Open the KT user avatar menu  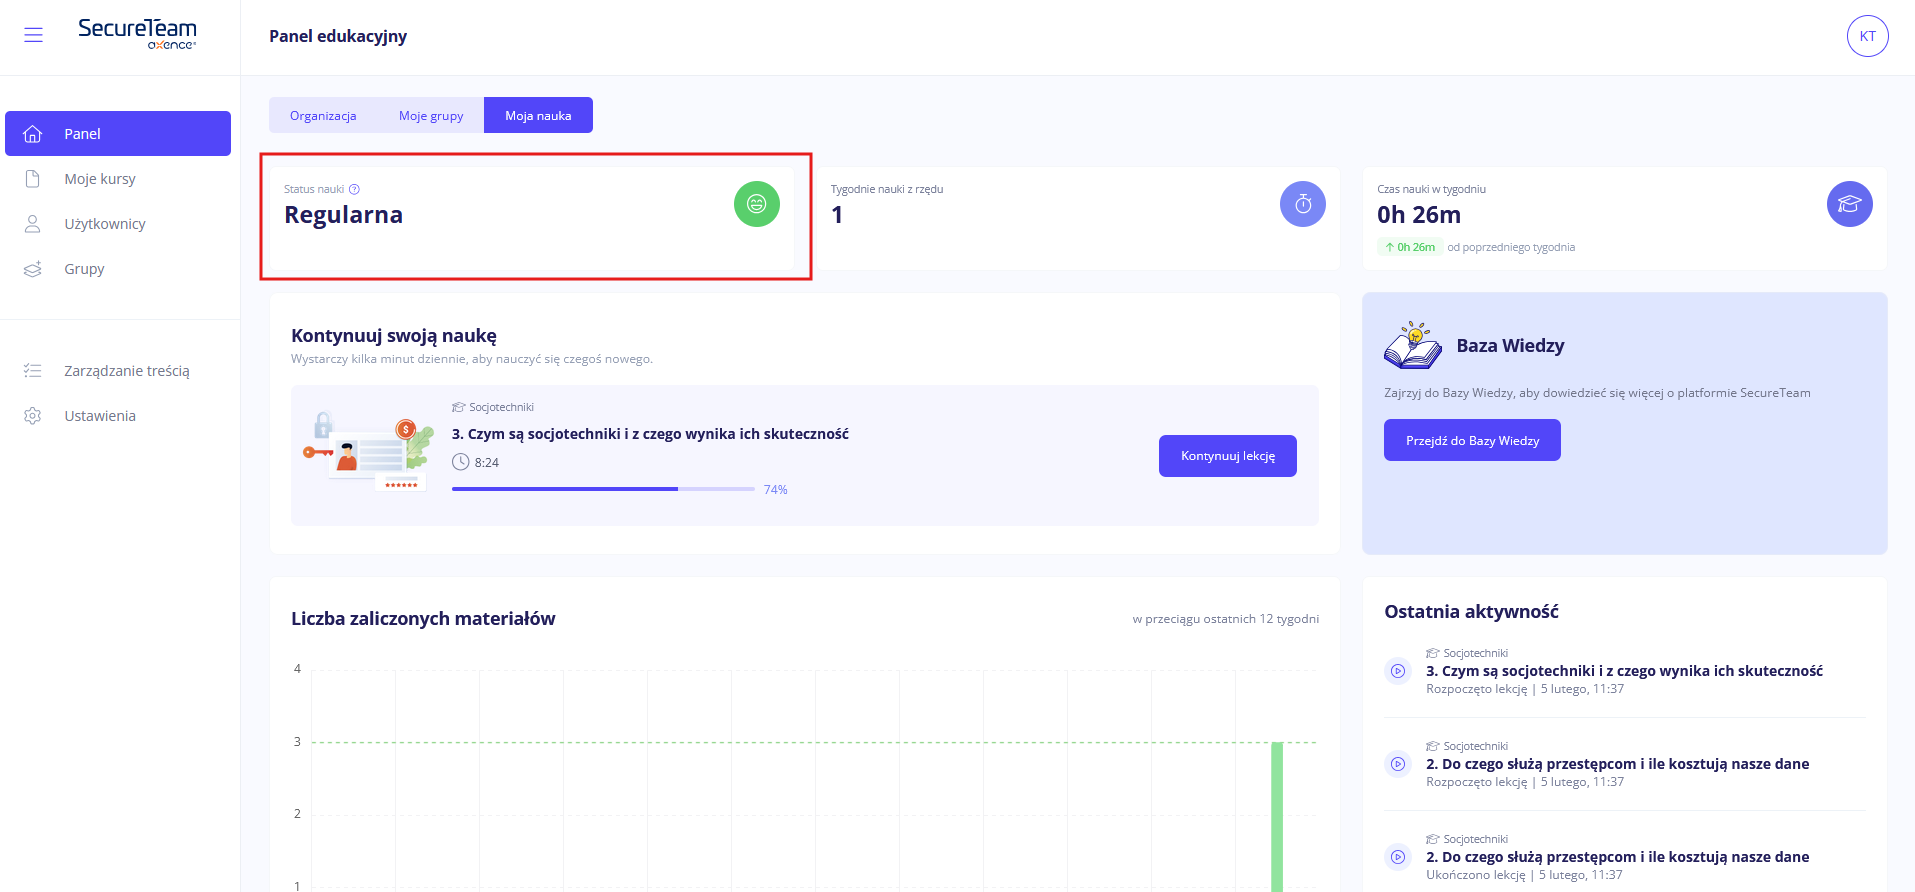(1867, 36)
